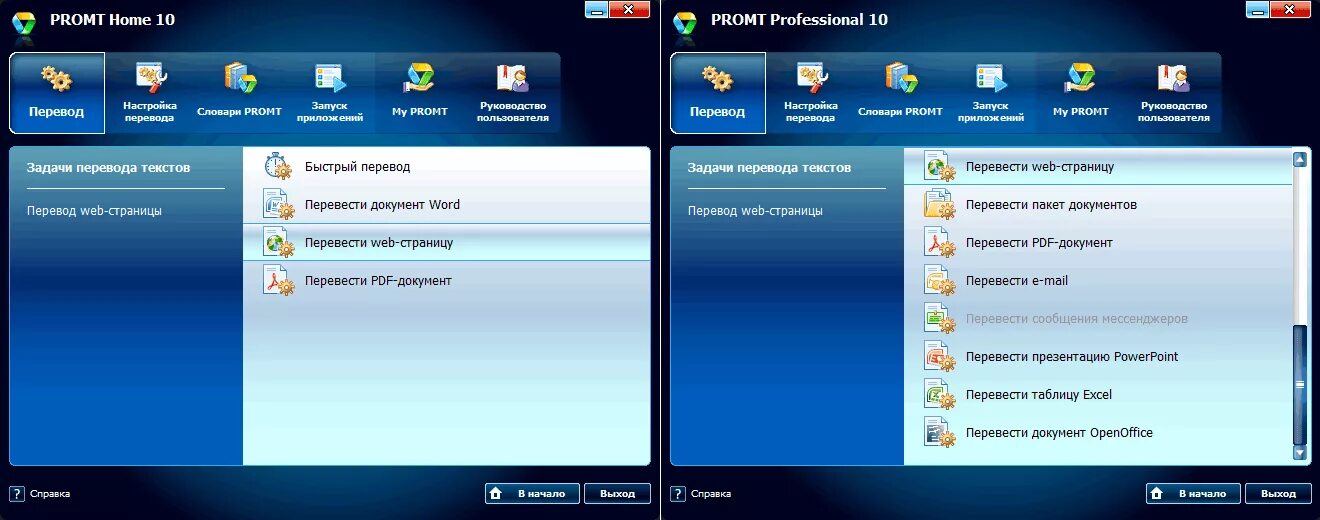Open Запуск приложений in PROMT Professional window
The width and height of the screenshot is (1320, 520).
click(991, 93)
